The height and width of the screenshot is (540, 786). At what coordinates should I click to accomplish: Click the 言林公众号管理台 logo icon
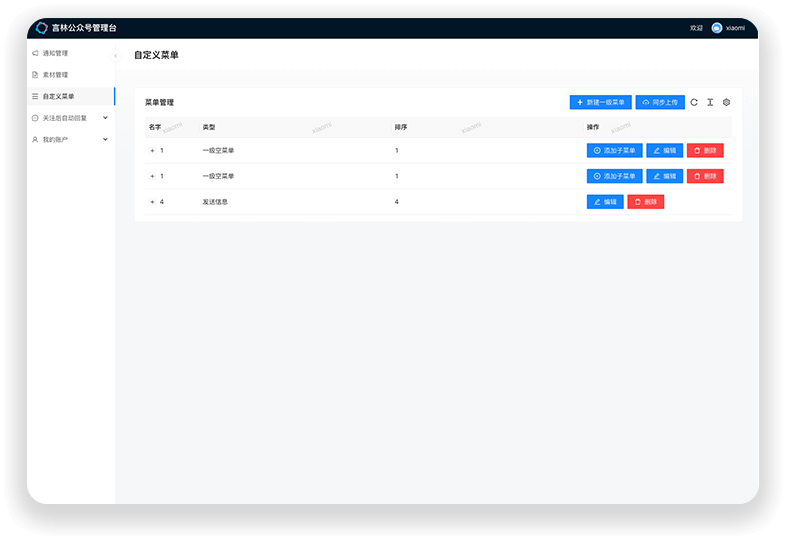(42, 28)
